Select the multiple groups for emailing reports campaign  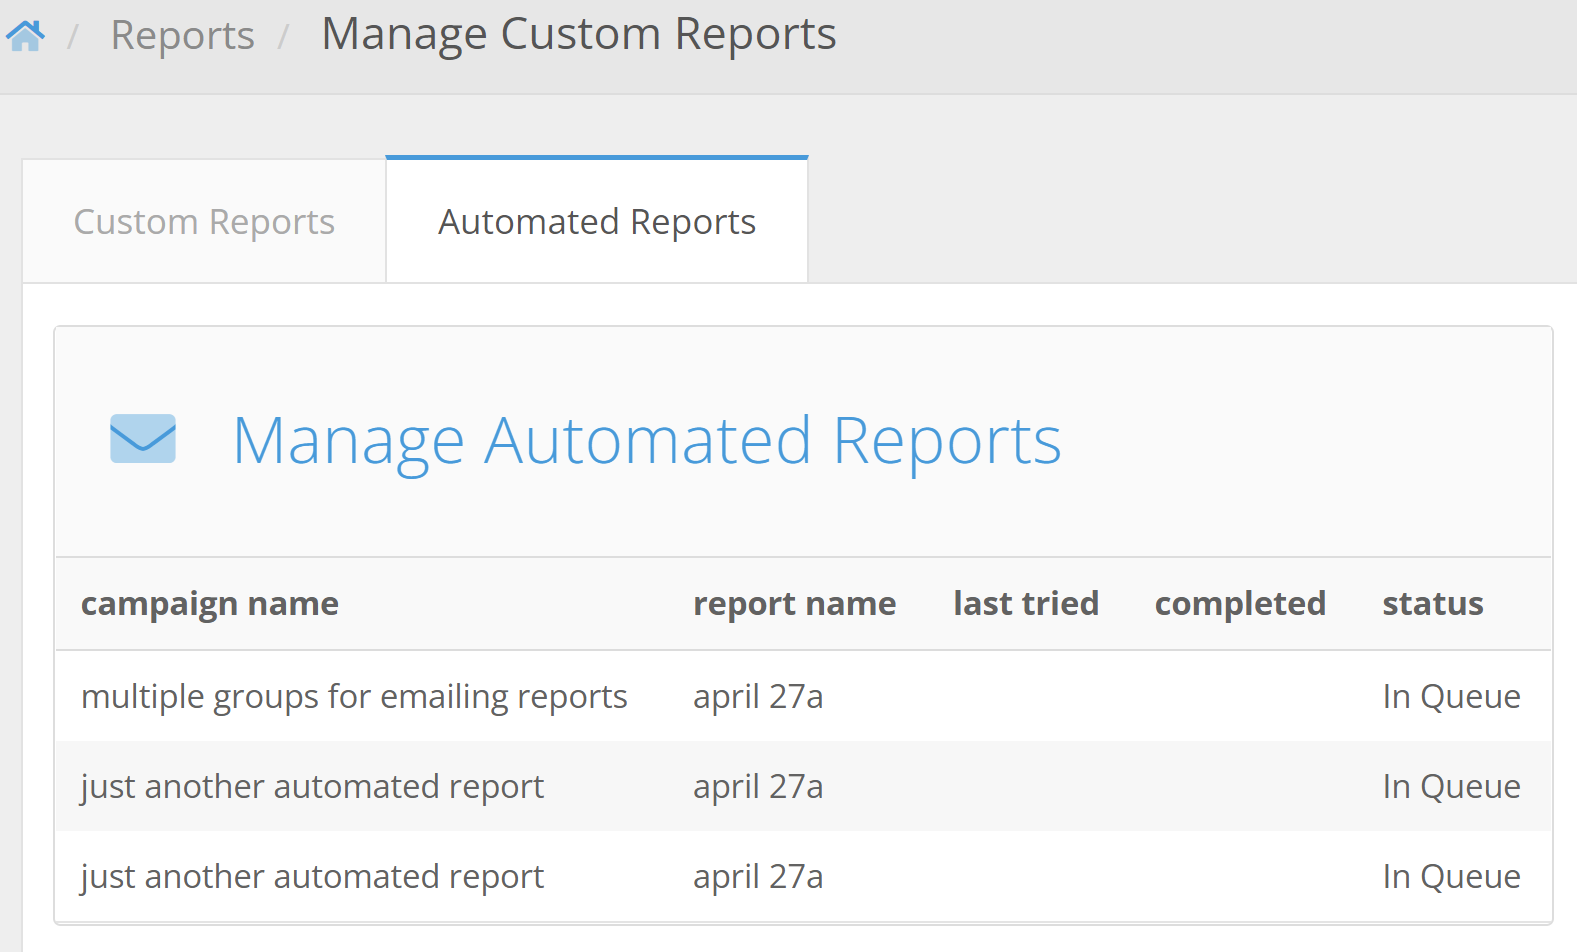(354, 697)
